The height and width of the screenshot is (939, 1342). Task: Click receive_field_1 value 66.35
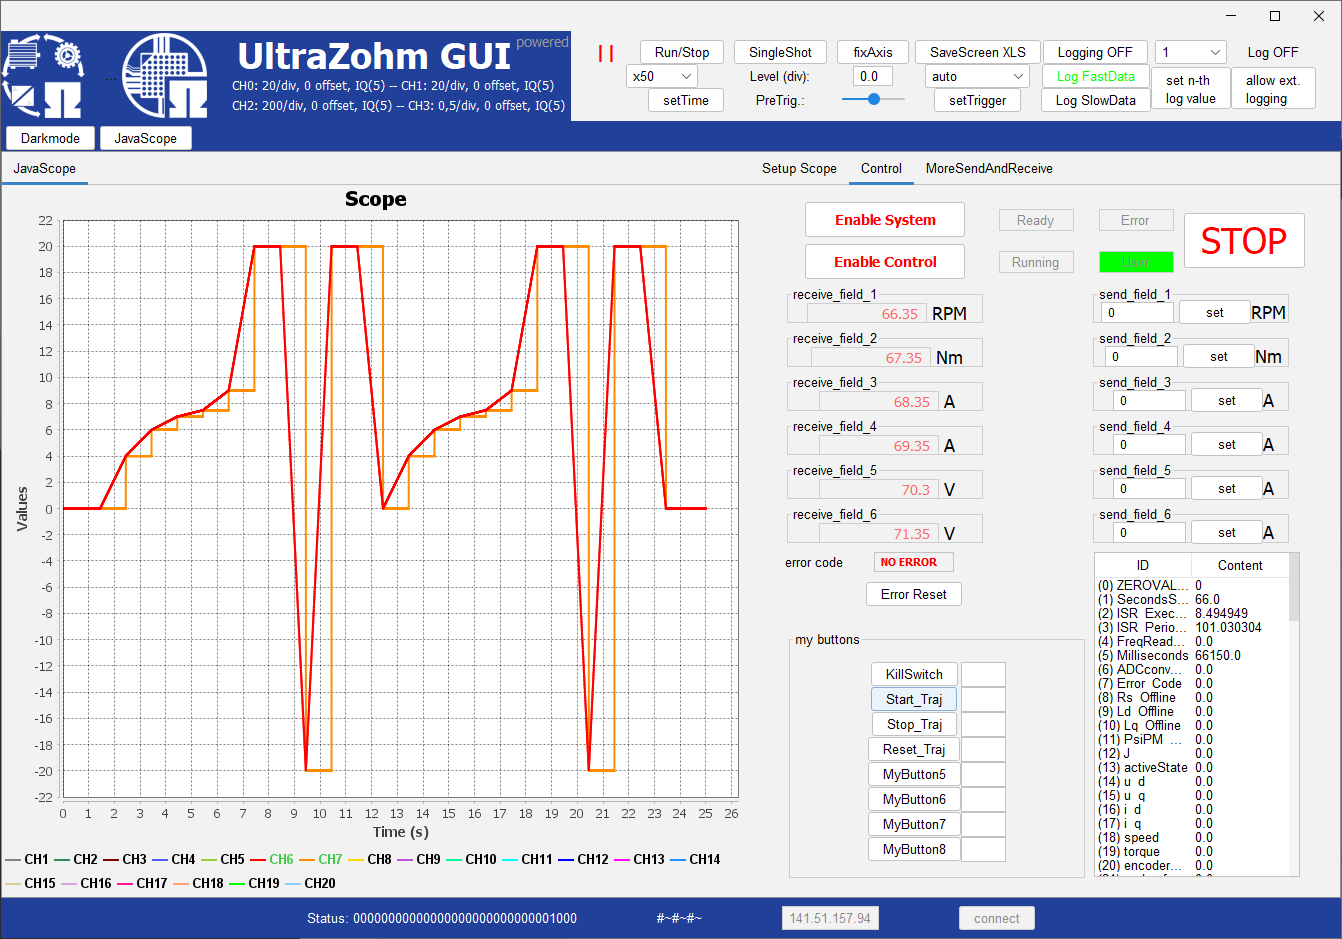[866, 314]
